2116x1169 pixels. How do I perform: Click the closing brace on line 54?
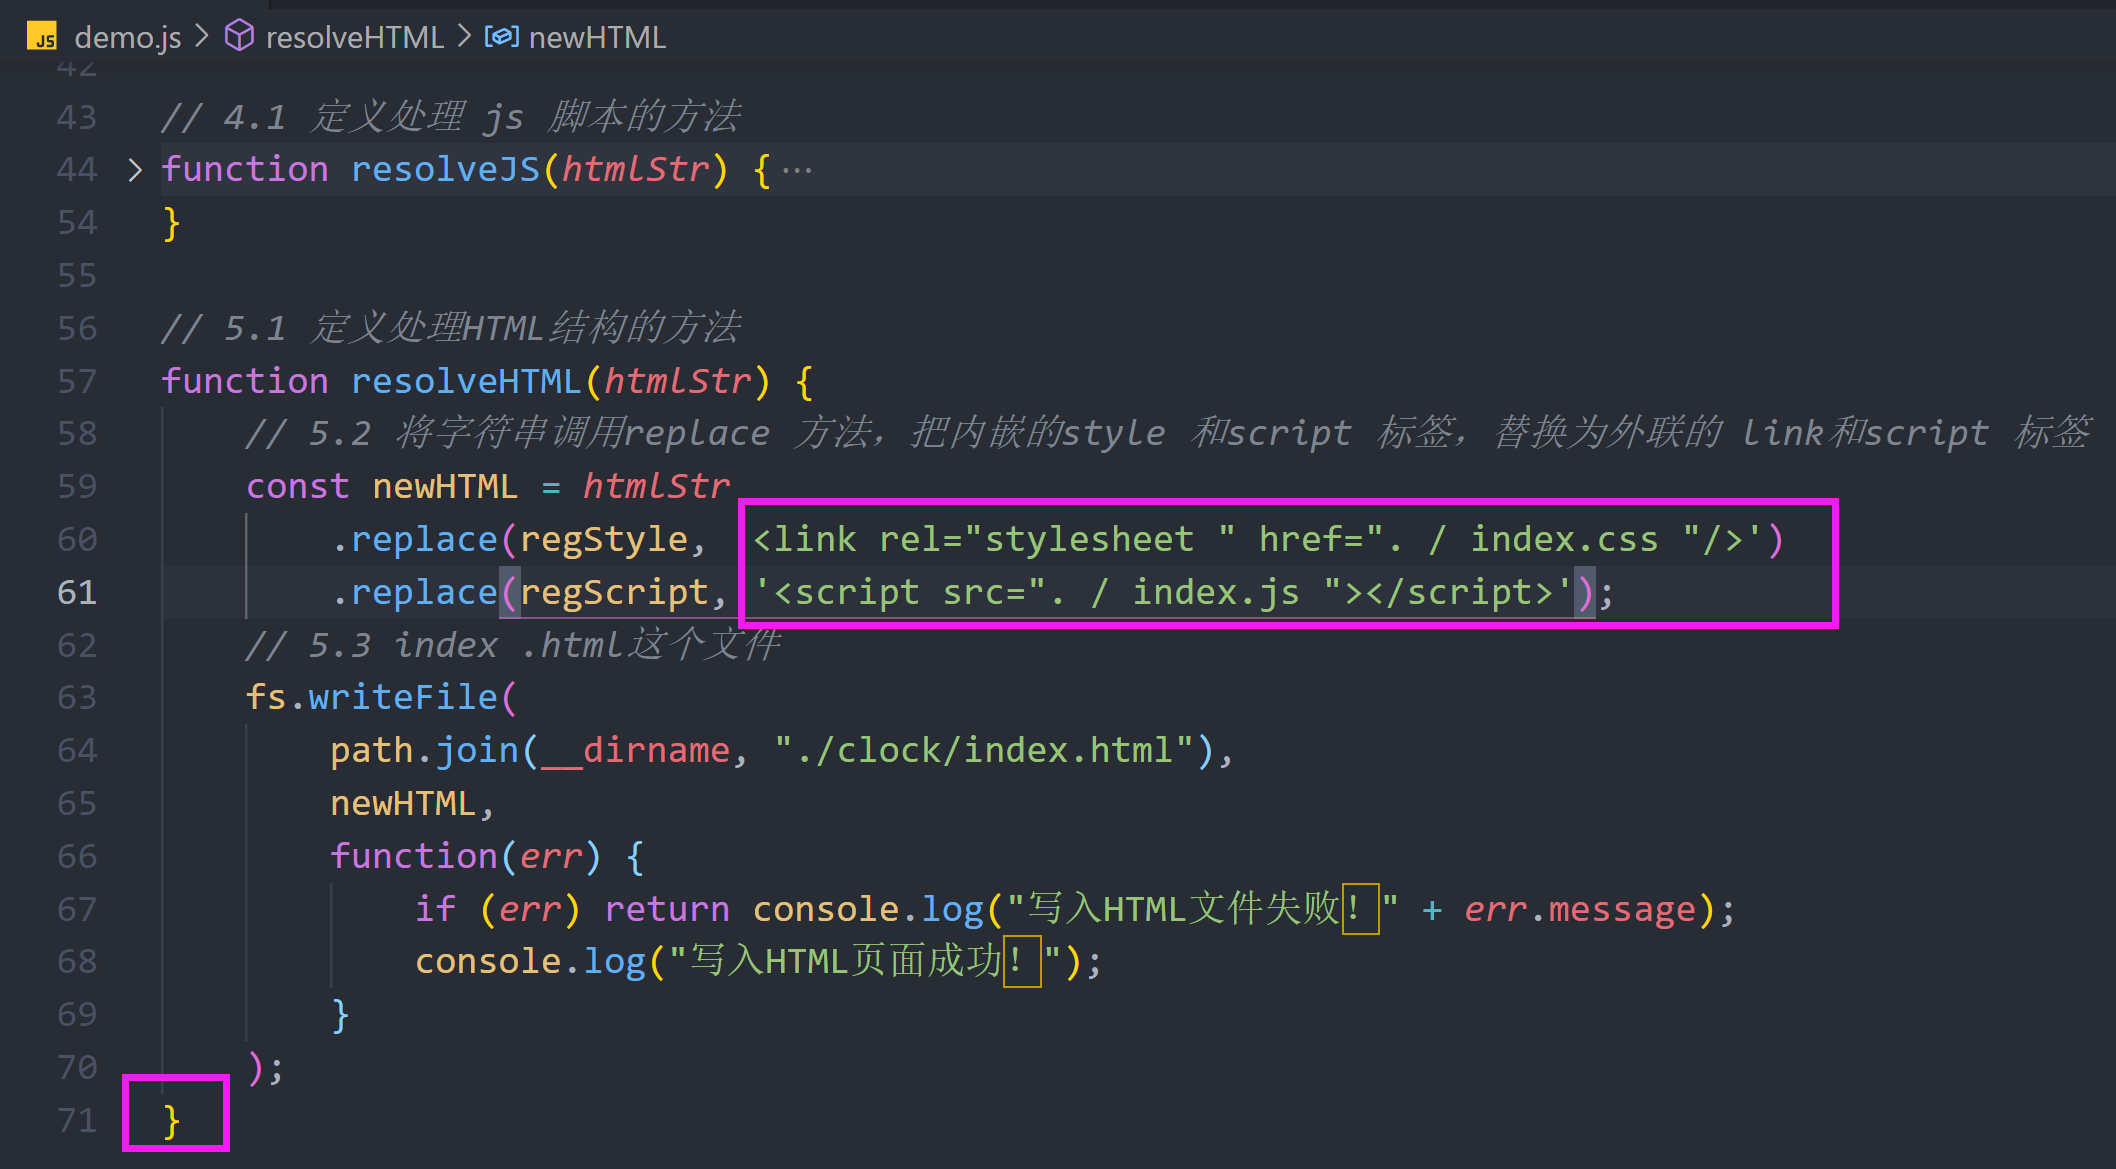pyautogui.click(x=171, y=223)
